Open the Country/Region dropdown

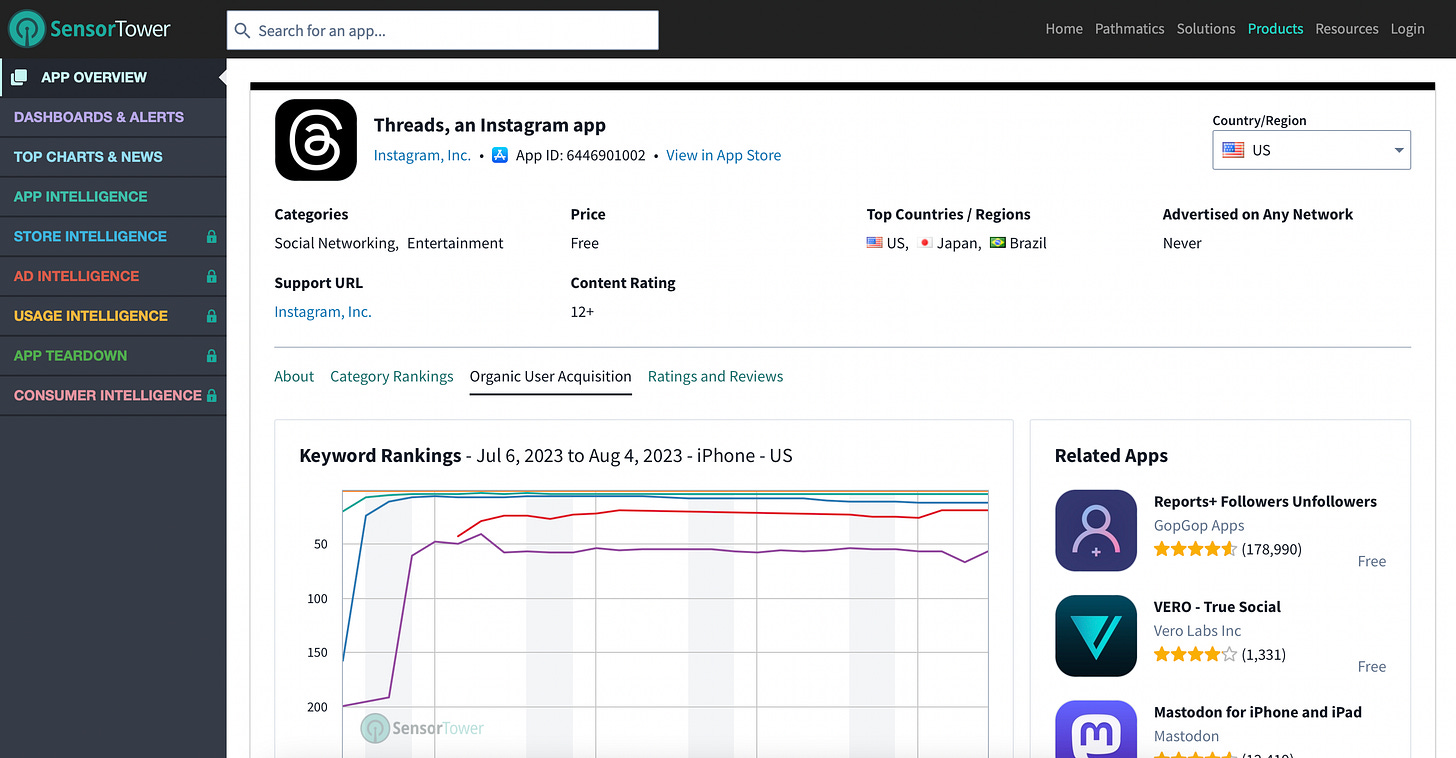[1311, 150]
